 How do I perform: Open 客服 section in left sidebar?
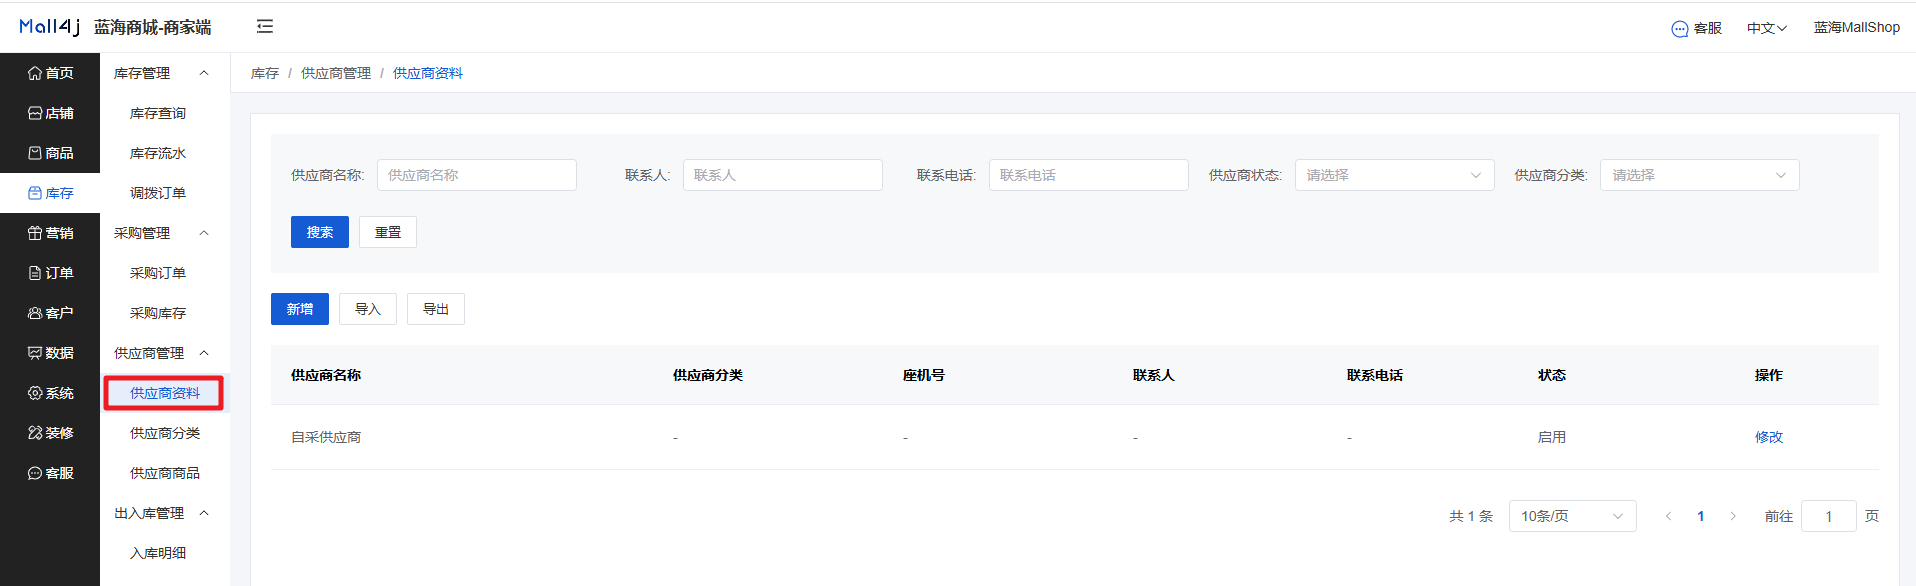point(50,473)
